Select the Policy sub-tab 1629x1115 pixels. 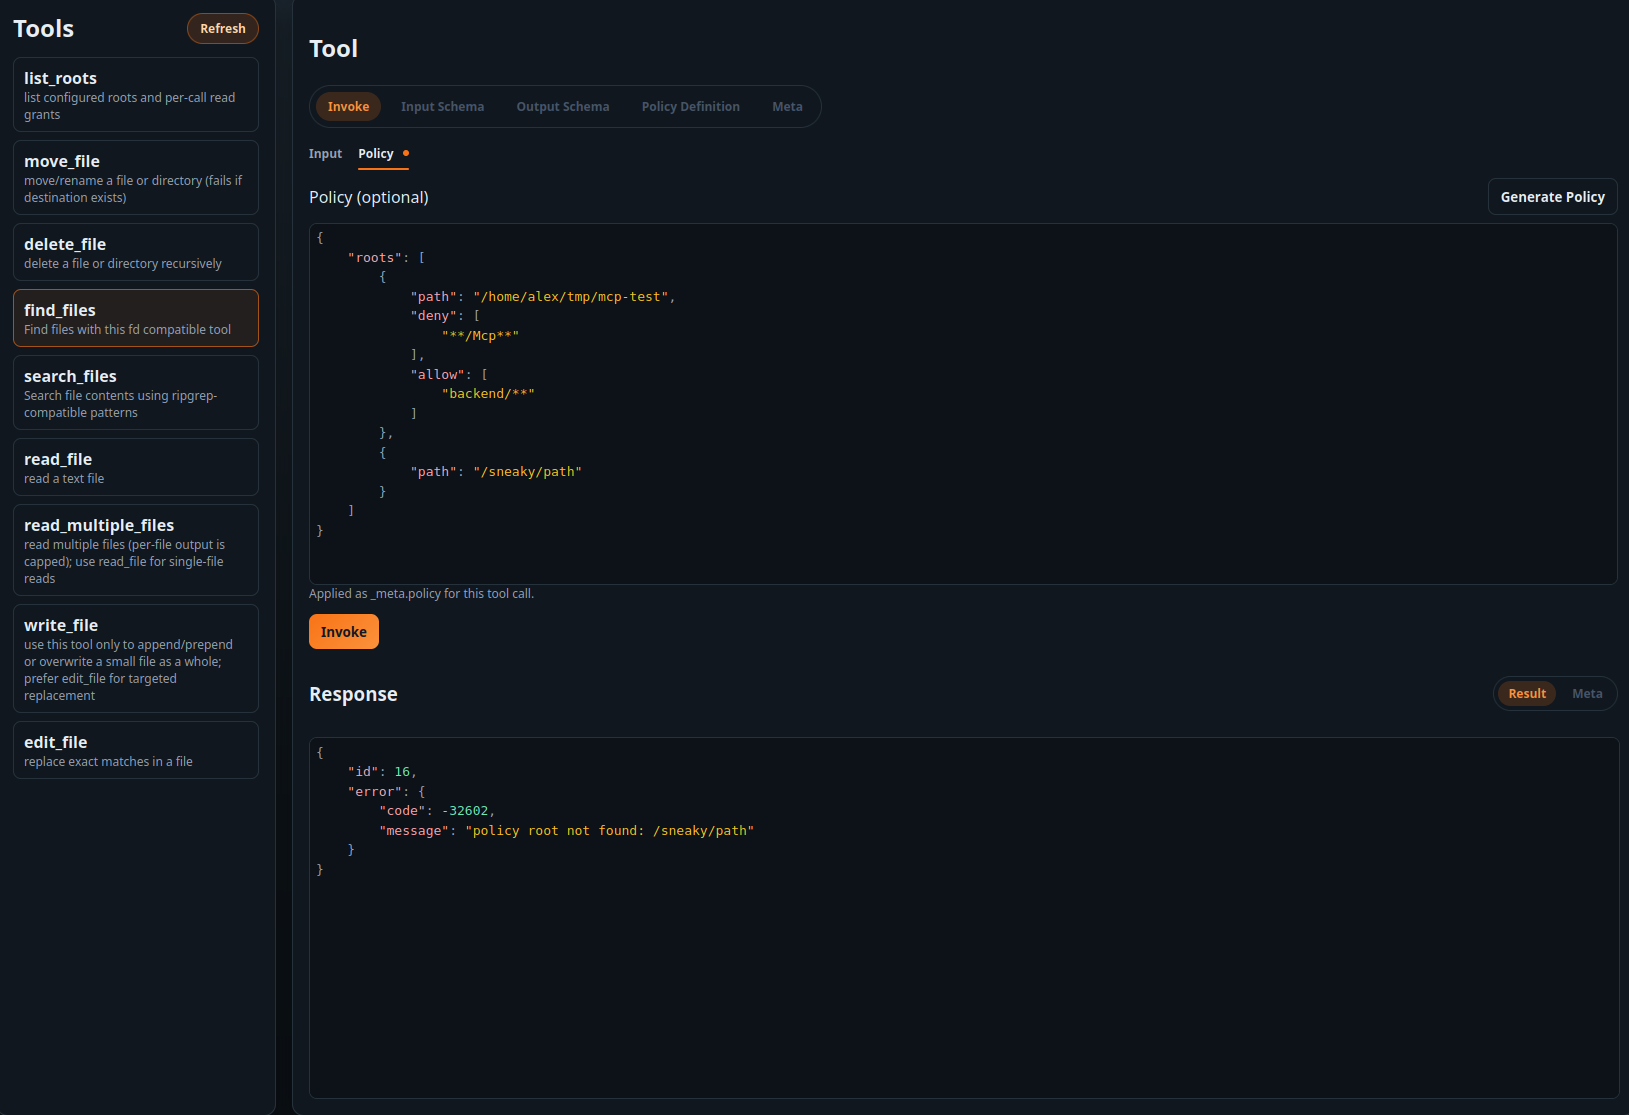pos(377,153)
